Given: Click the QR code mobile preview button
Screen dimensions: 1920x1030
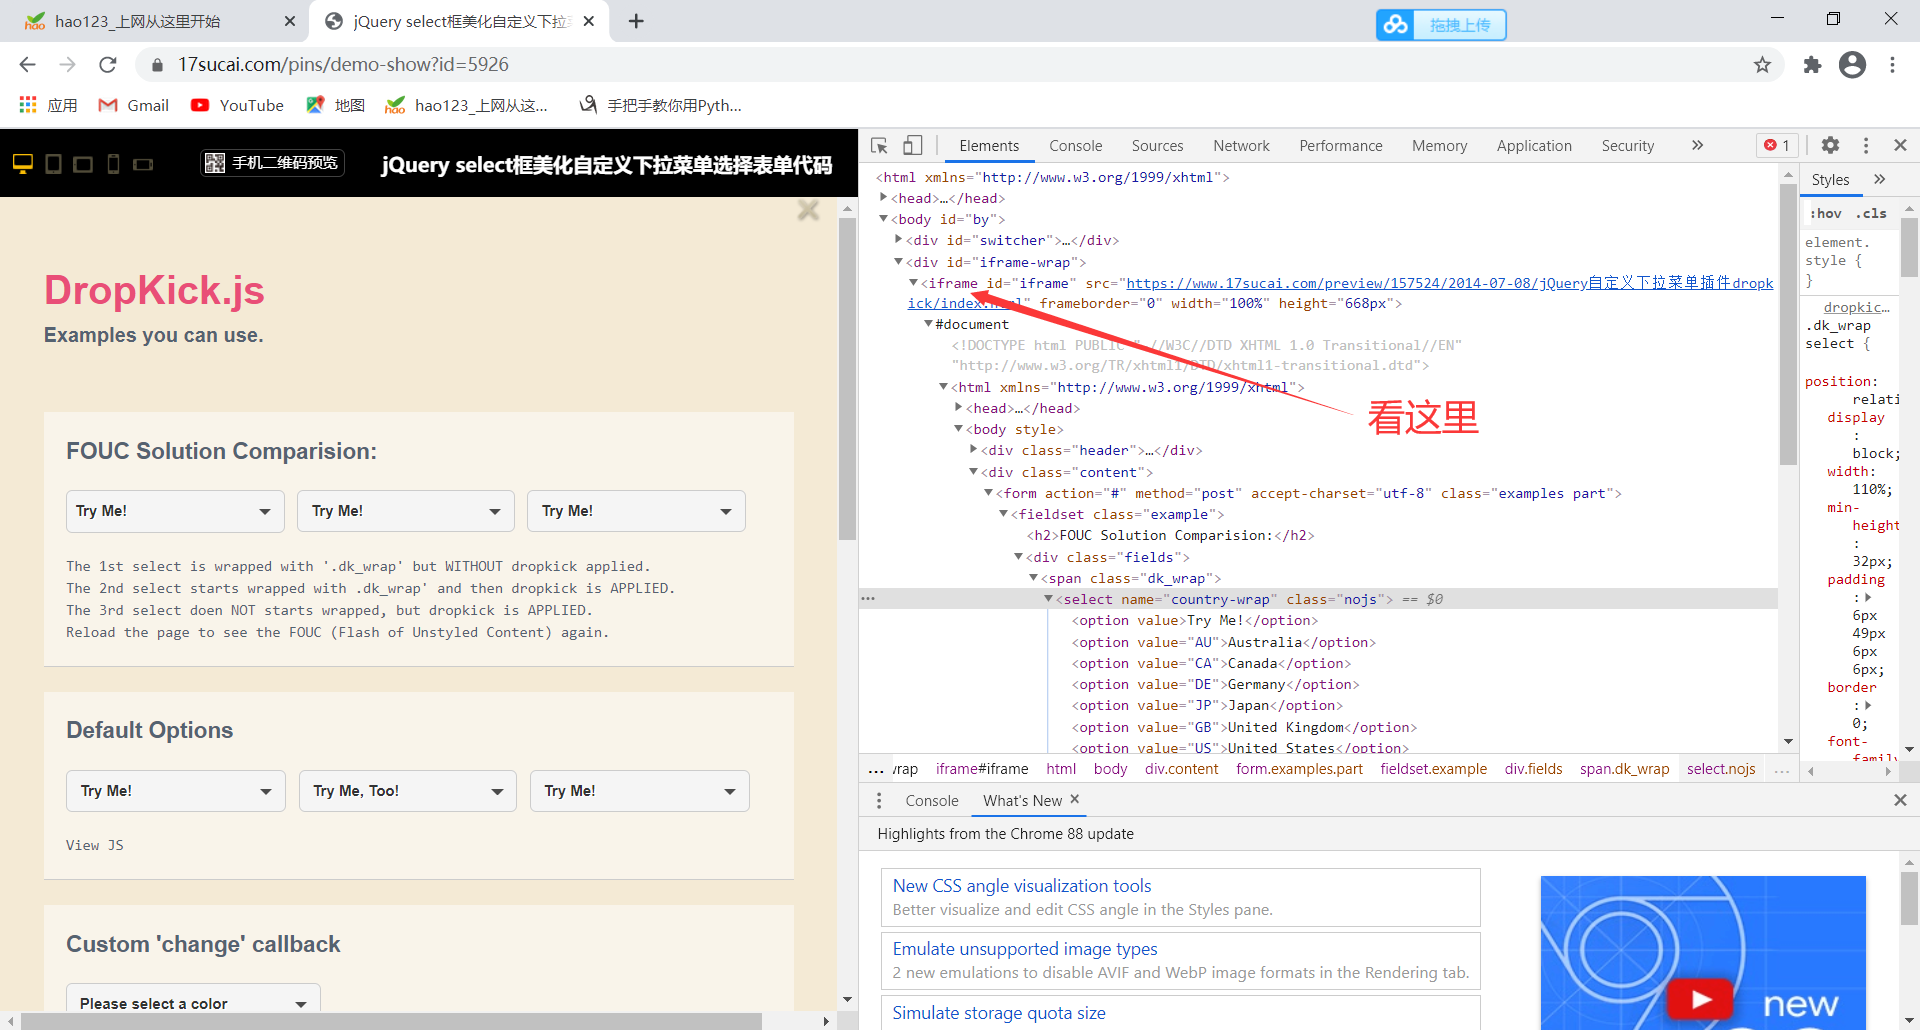Looking at the screenshot, I should tap(272, 163).
